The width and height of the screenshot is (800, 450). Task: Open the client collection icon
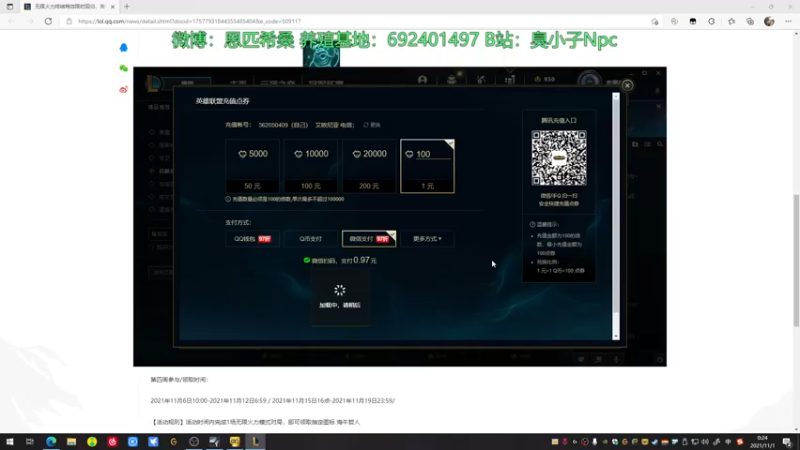(452, 80)
